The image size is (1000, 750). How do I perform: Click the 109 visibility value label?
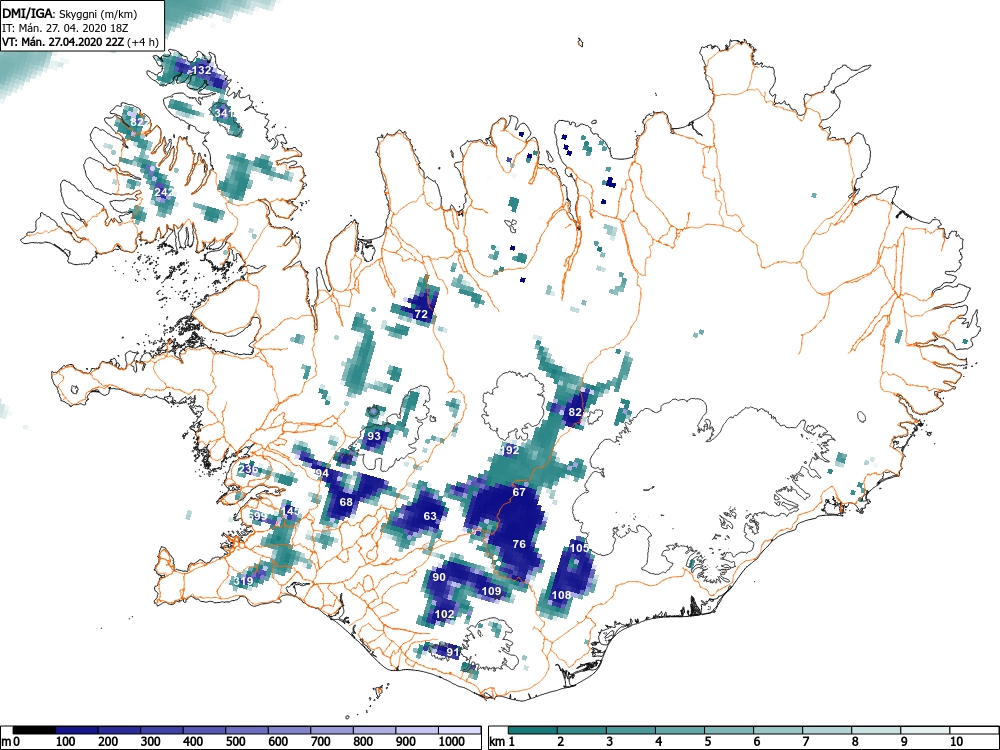[x=491, y=591]
